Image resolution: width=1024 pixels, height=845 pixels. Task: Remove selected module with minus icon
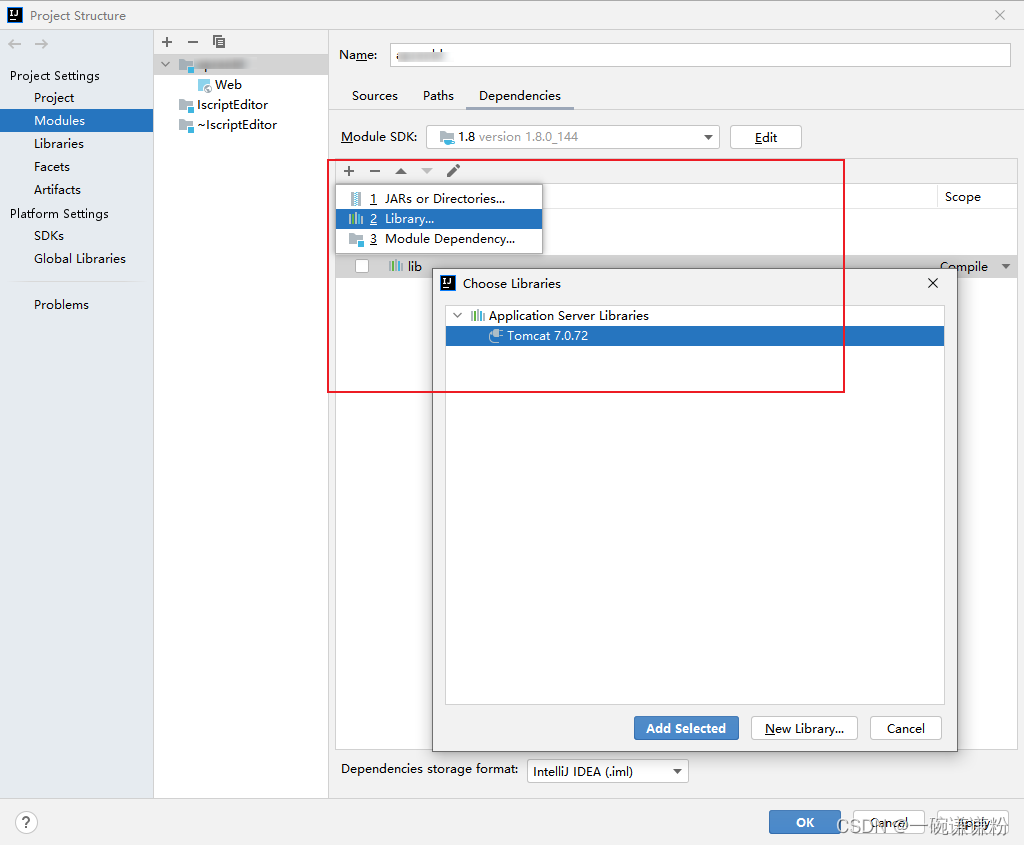tap(193, 42)
